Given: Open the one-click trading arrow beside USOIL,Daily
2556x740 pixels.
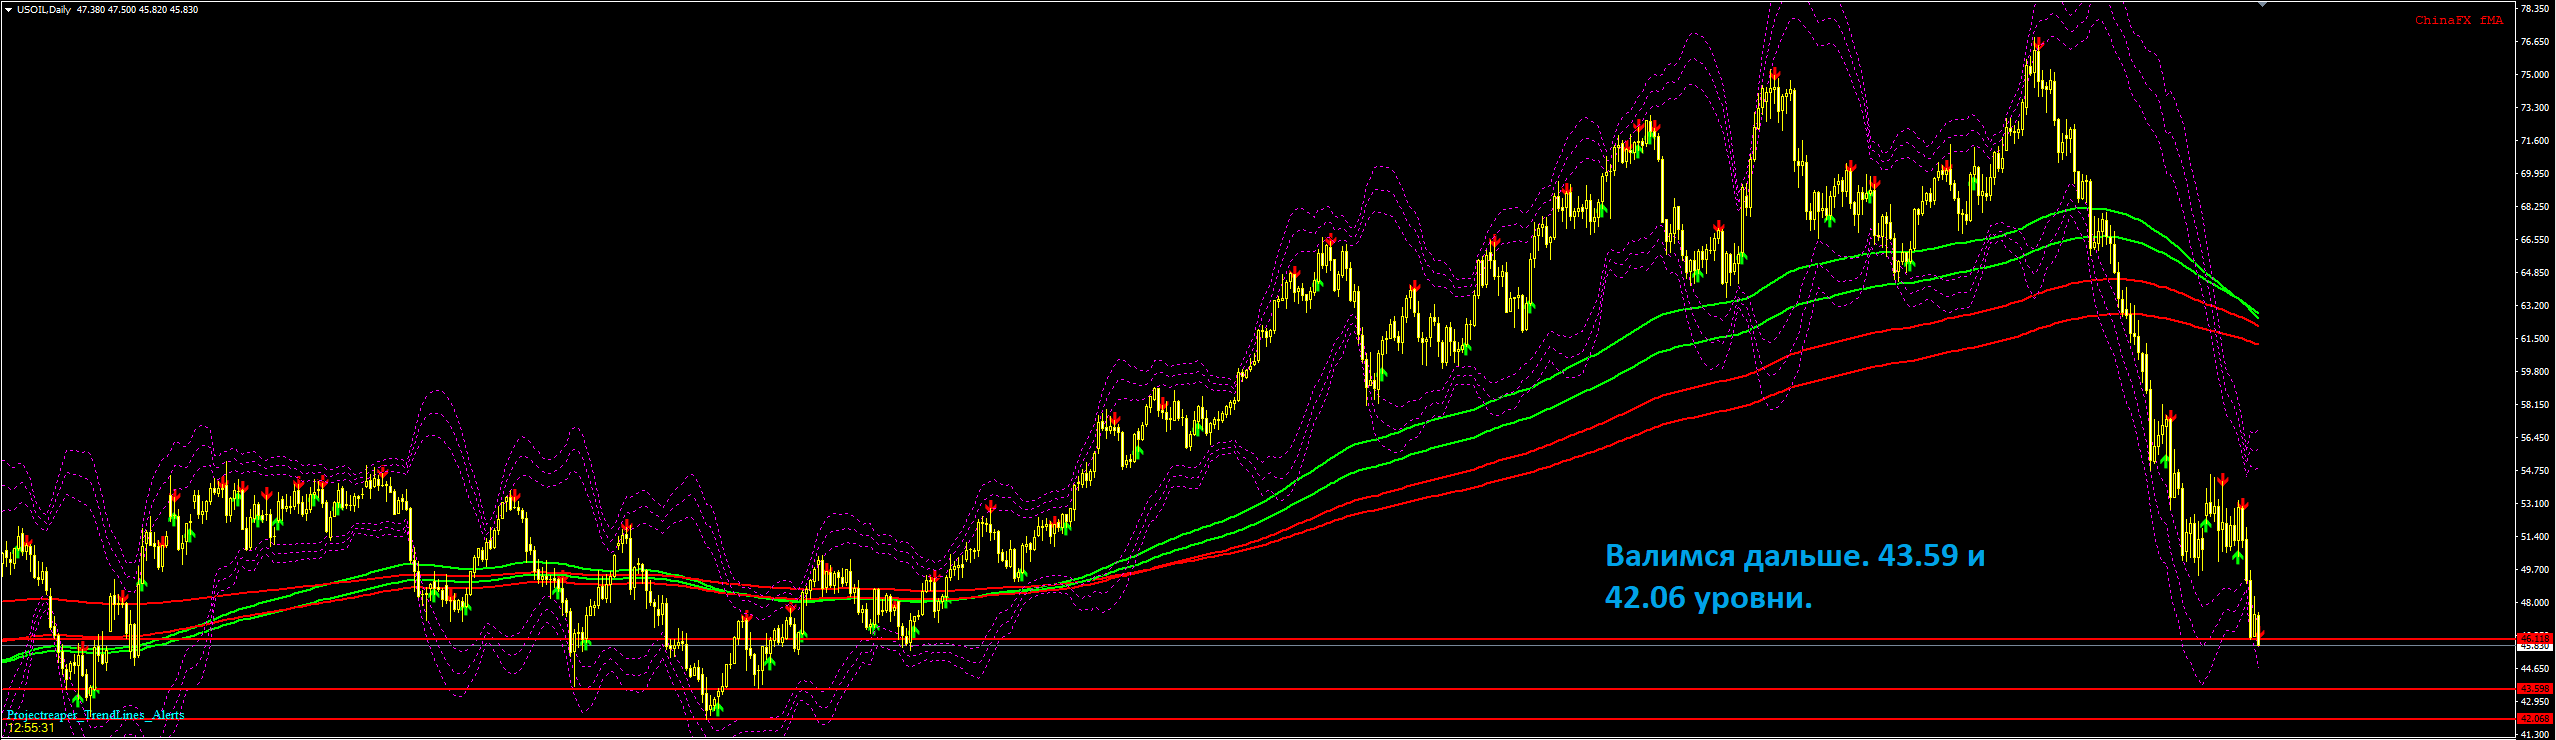Looking at the screenshot, I should 8,10.
